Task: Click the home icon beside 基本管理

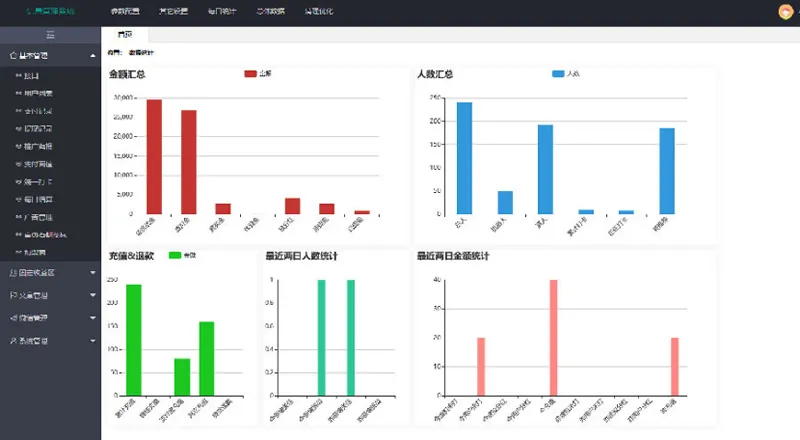Action: (13, 55)
